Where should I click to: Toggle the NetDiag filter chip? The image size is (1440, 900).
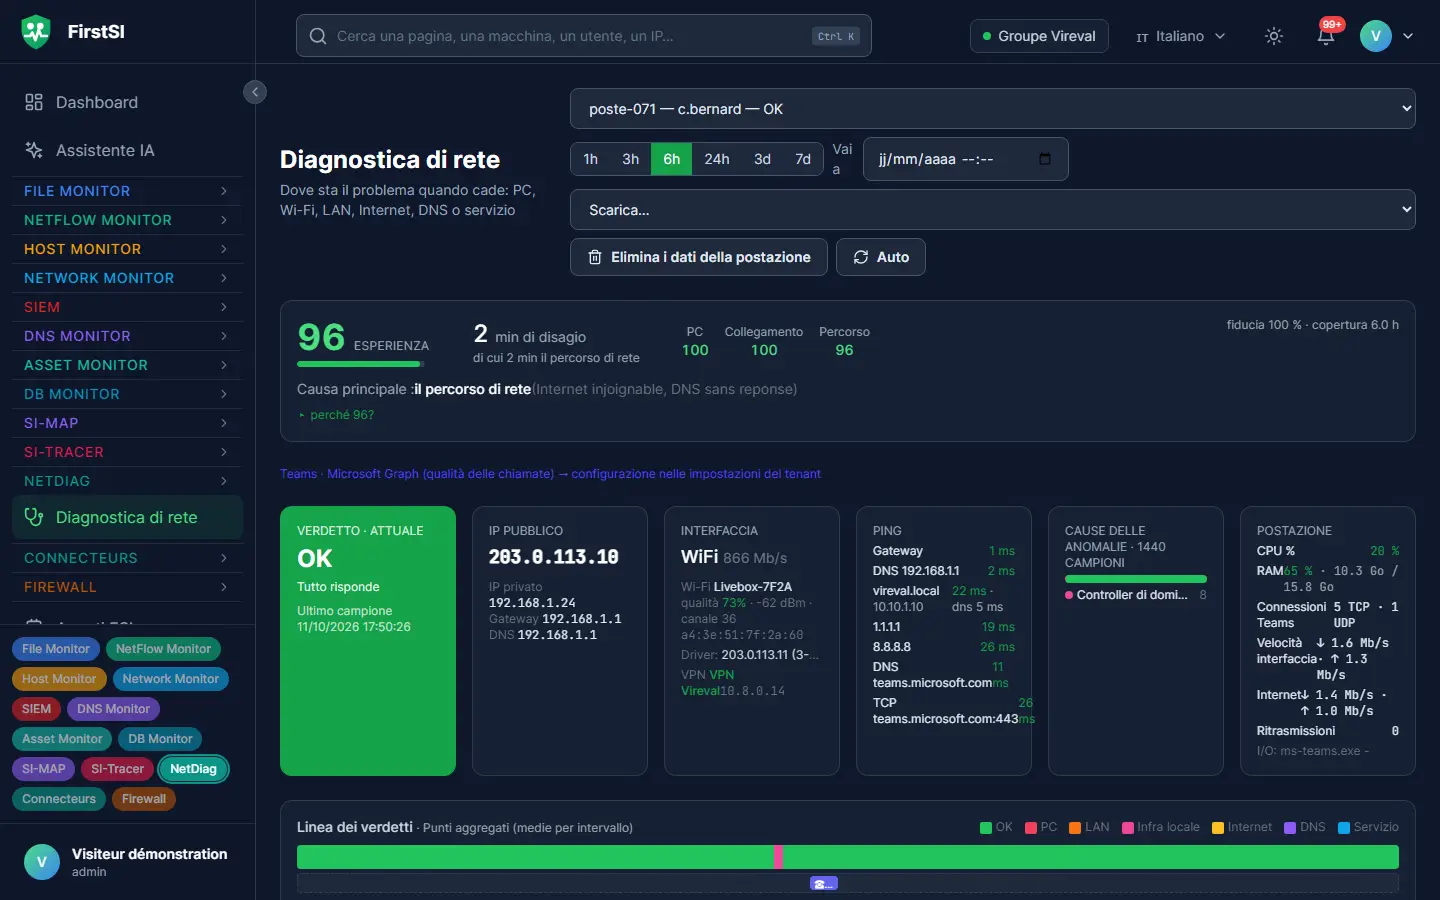click(x=193, y=769)
